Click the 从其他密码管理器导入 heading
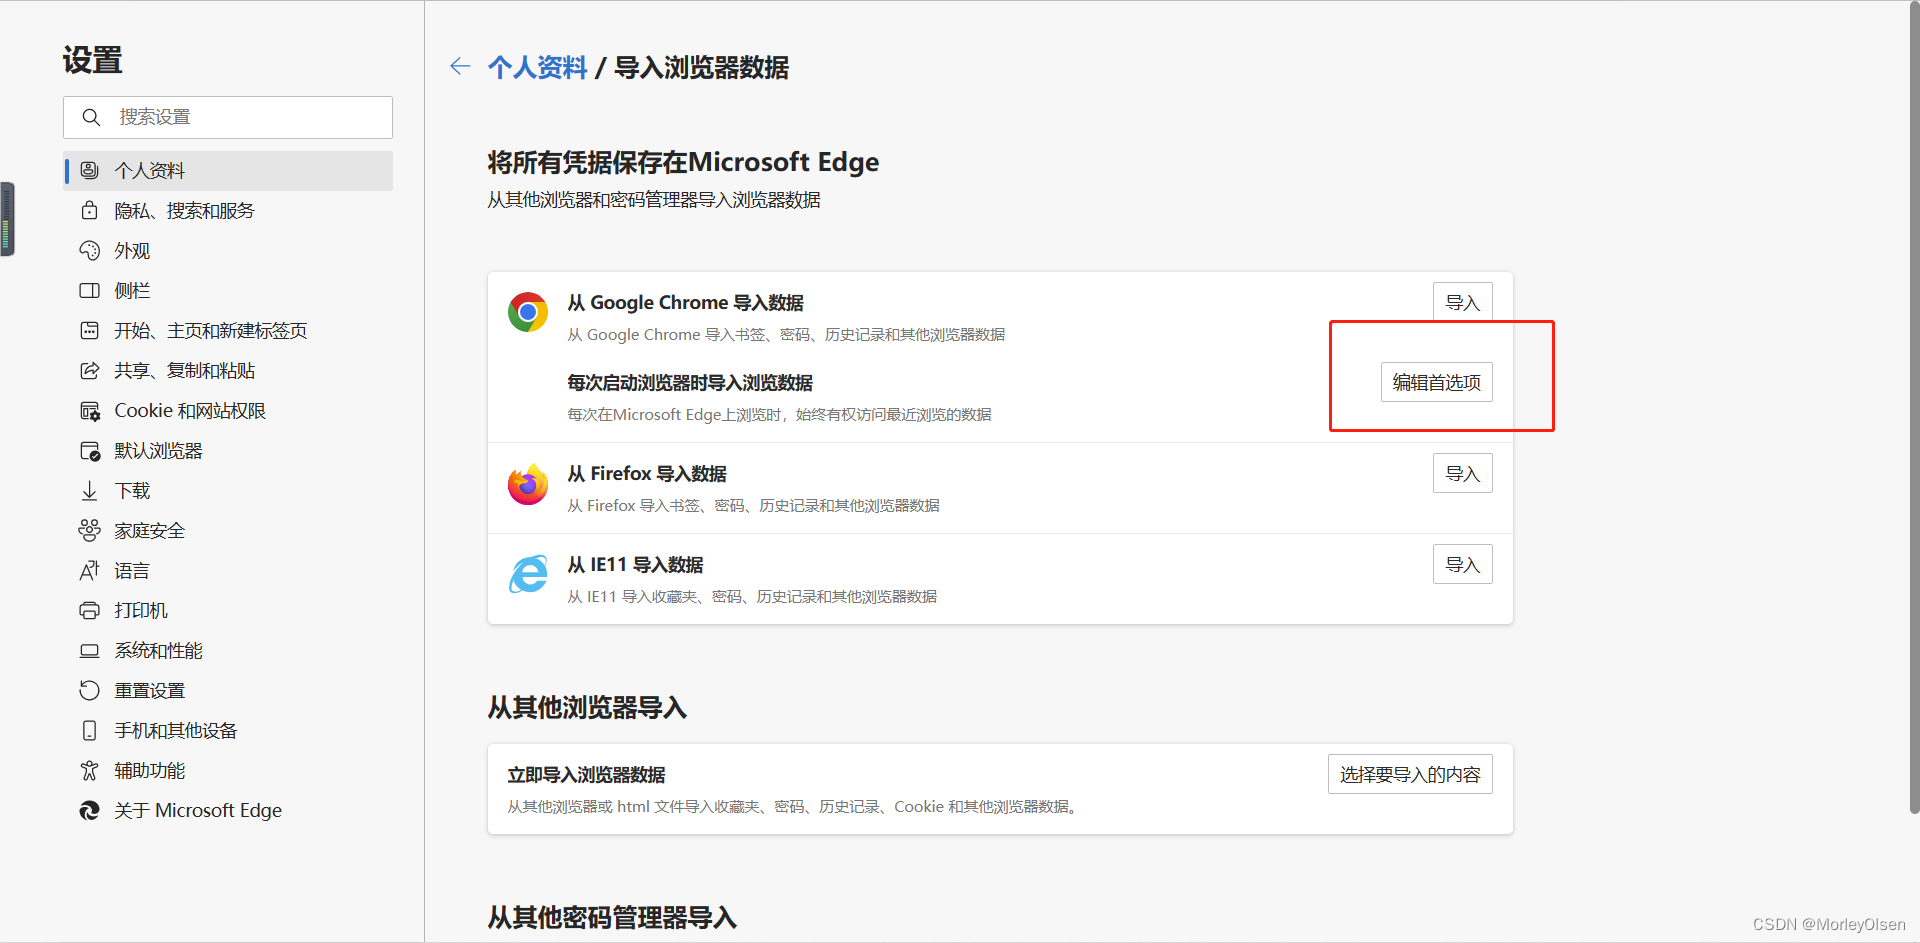This screenshot has height=943, width=1920. point(612,917)
